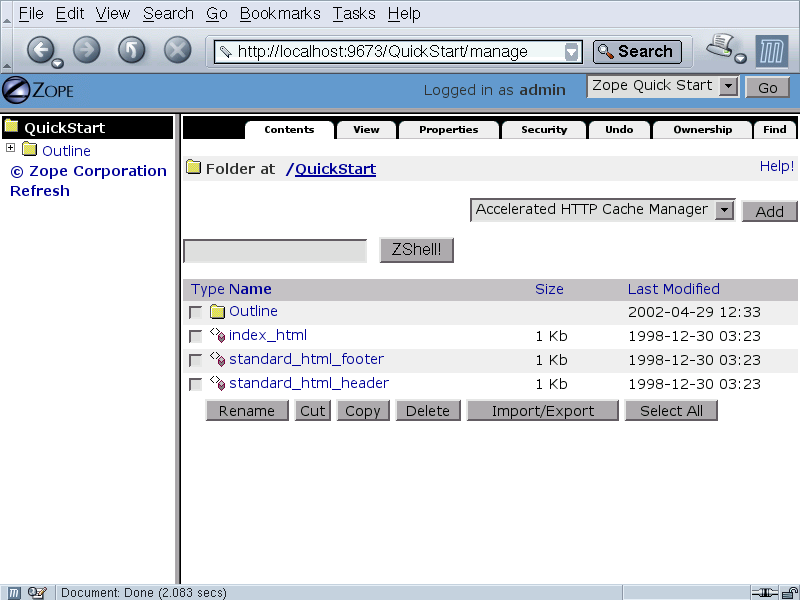Viewport: 800px width, 600px height.
Task: Click the Stop loading icon
Action: 177,50
